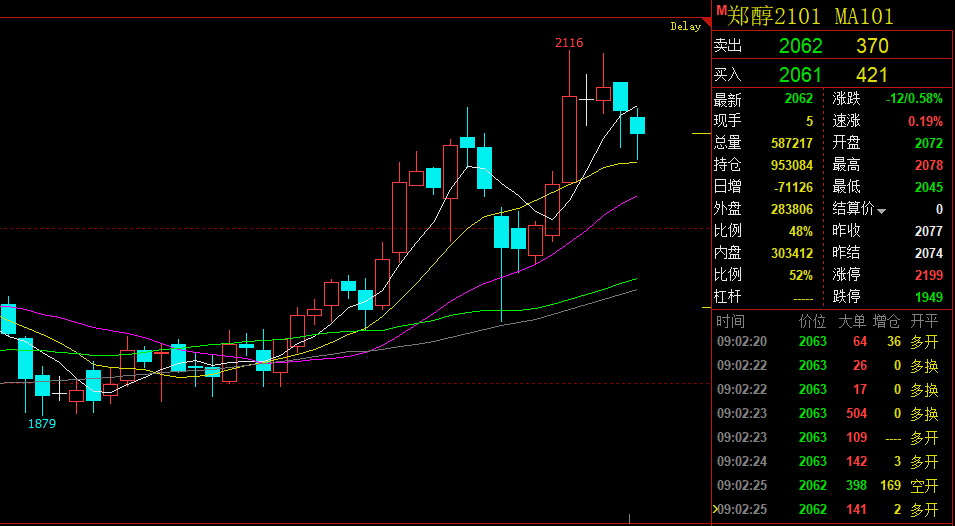Click the large order value 109
Viewport: 955px width, 526px height.
(856, 438)
